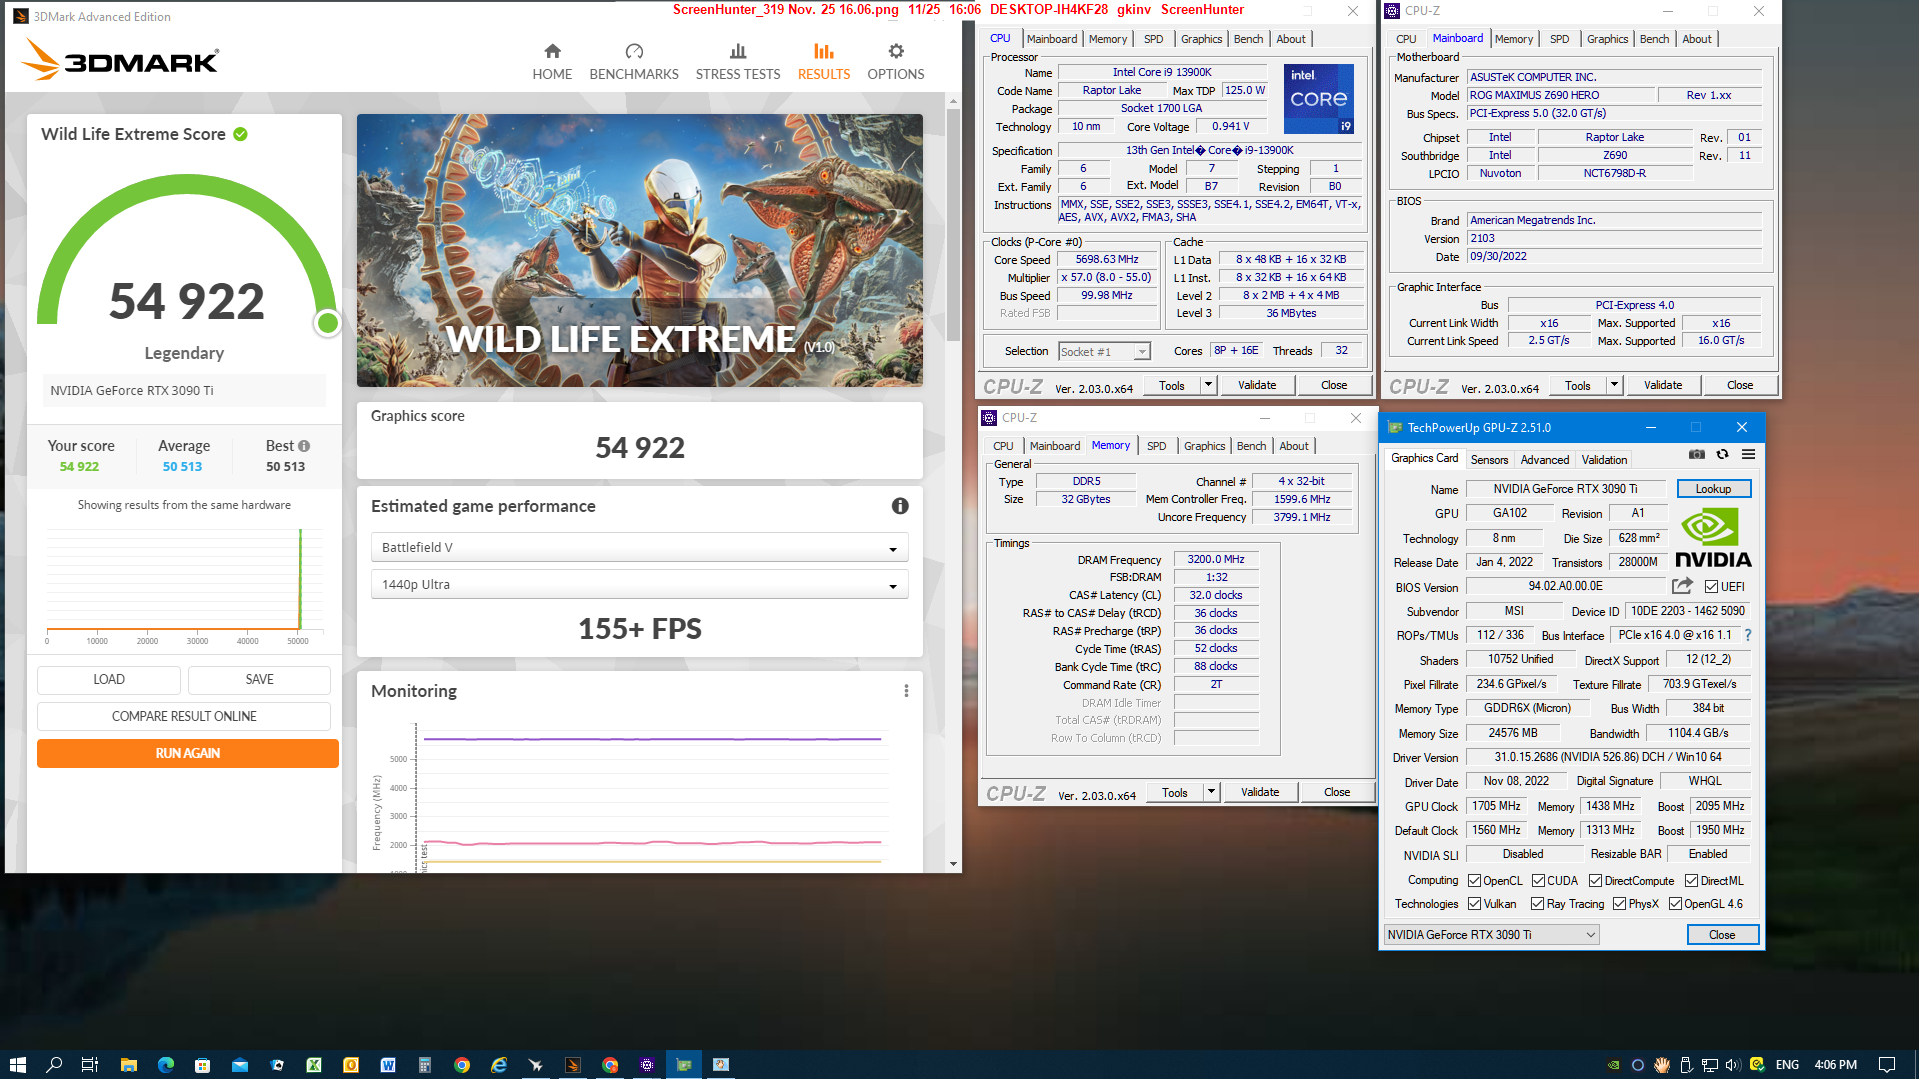Toggle the OpenGL 4.6 checkbox in GPU-Z

tap(1675, 904)
